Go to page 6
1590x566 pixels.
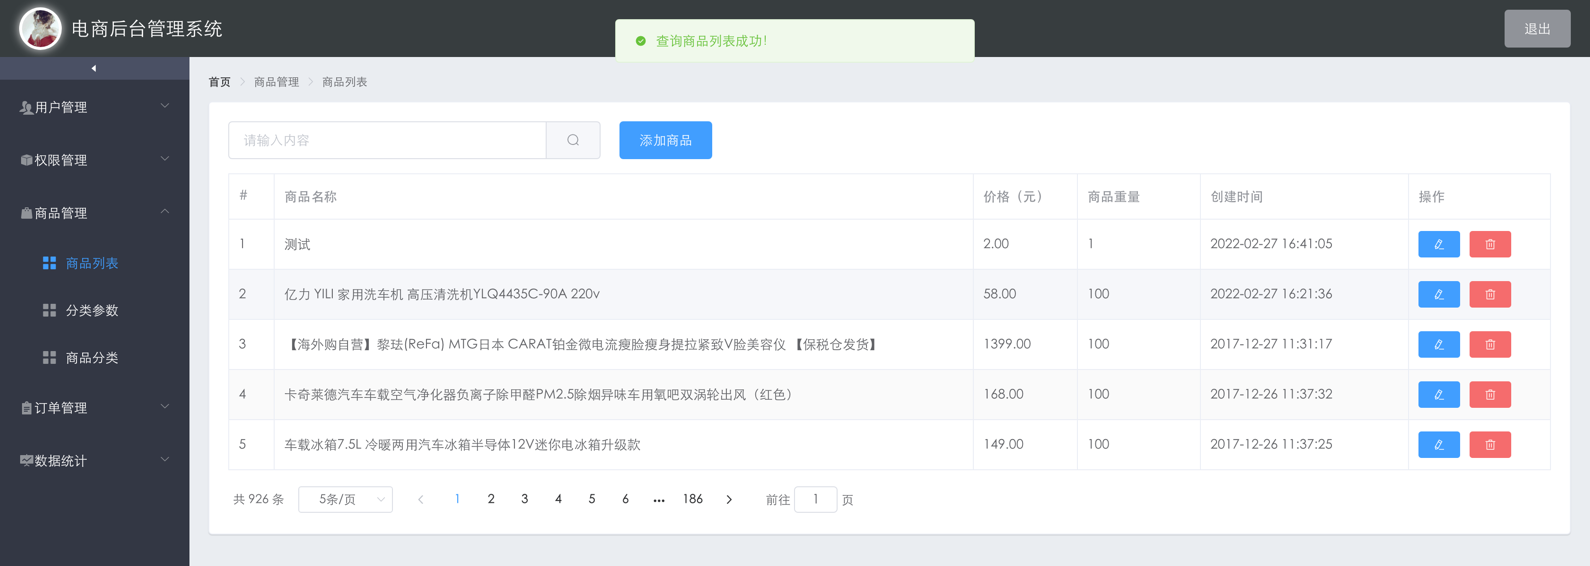[x=625, y=499]
